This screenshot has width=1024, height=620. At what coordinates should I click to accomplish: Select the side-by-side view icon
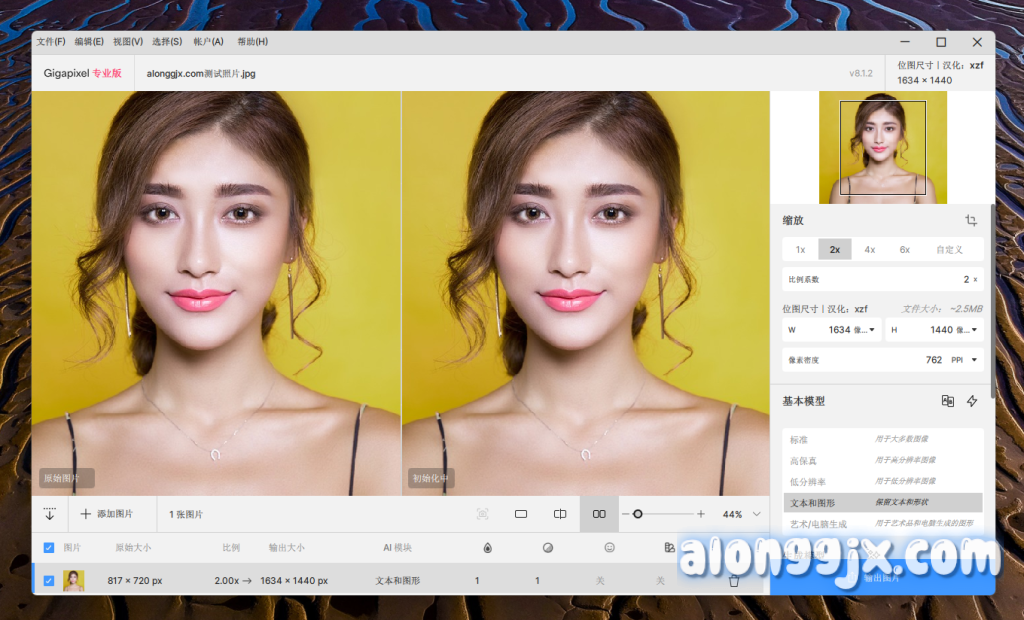[599, 514]
